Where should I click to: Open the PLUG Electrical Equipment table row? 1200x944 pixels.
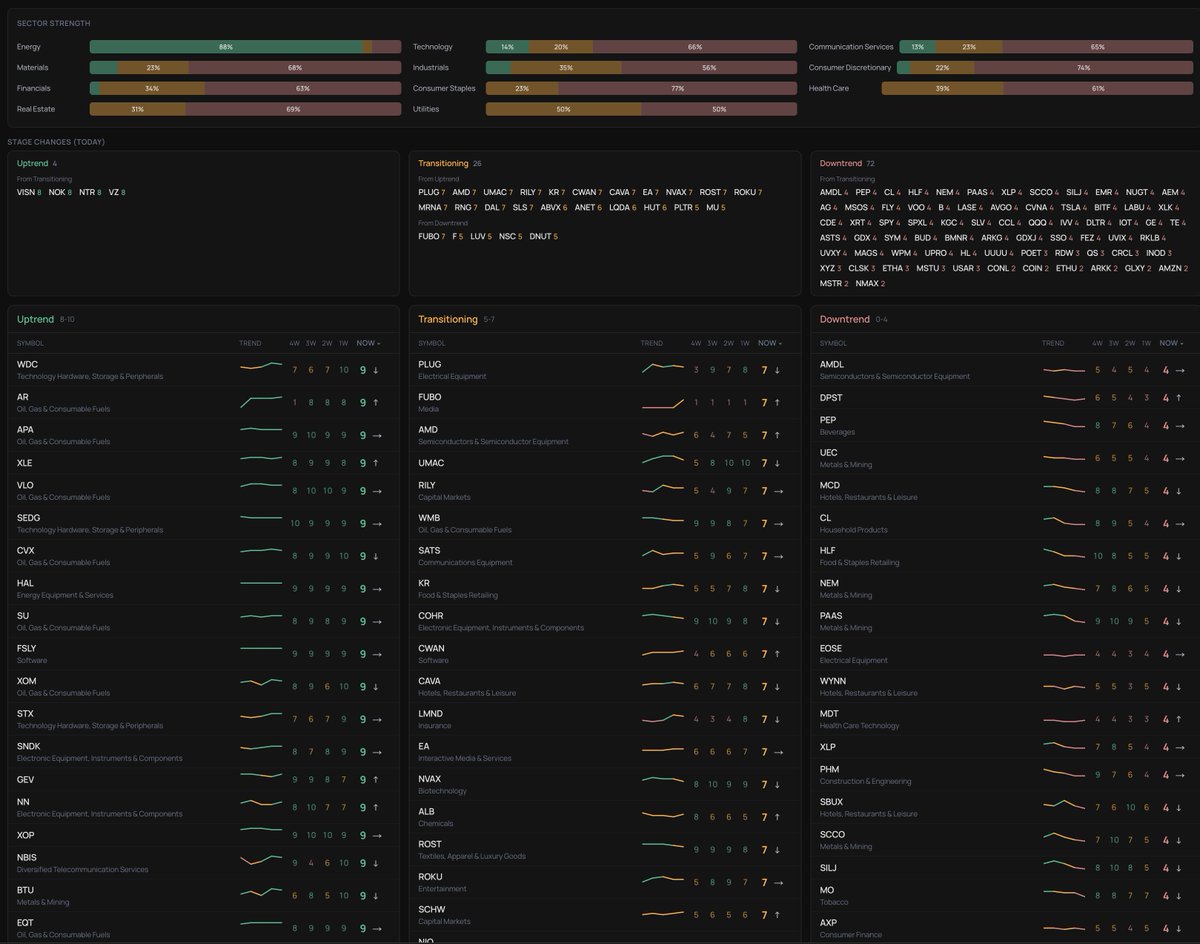(604, 370)
